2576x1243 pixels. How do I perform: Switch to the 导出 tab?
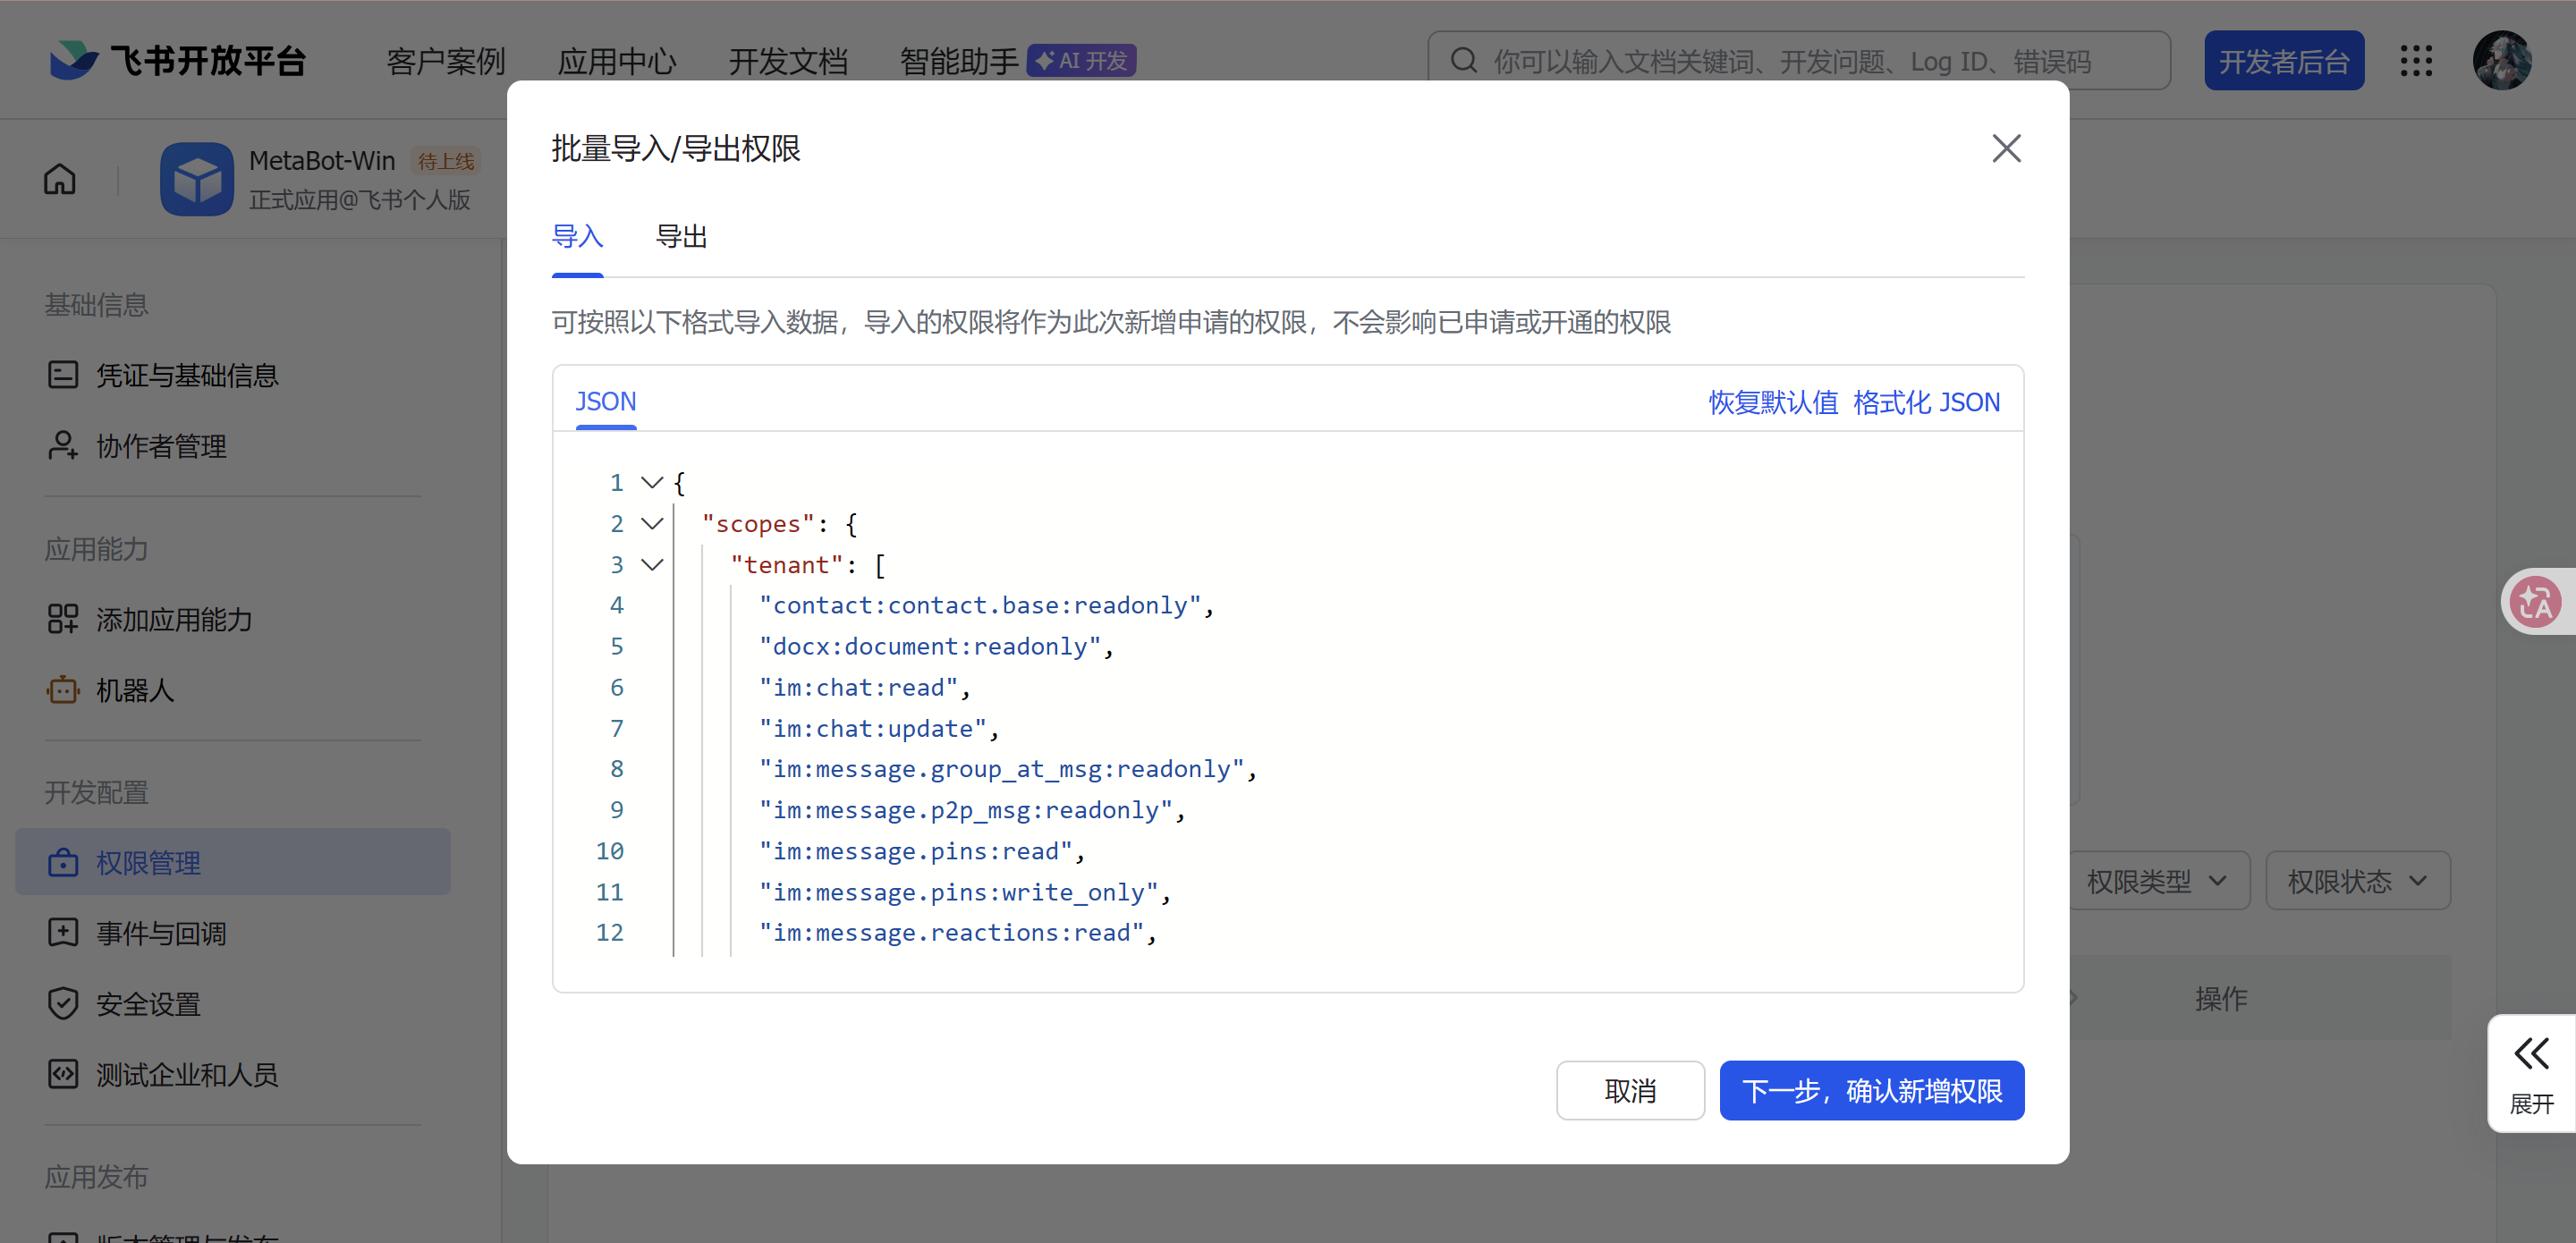681,237
